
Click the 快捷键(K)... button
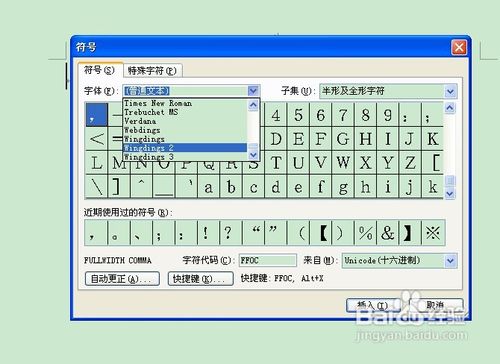pos(201,279)
